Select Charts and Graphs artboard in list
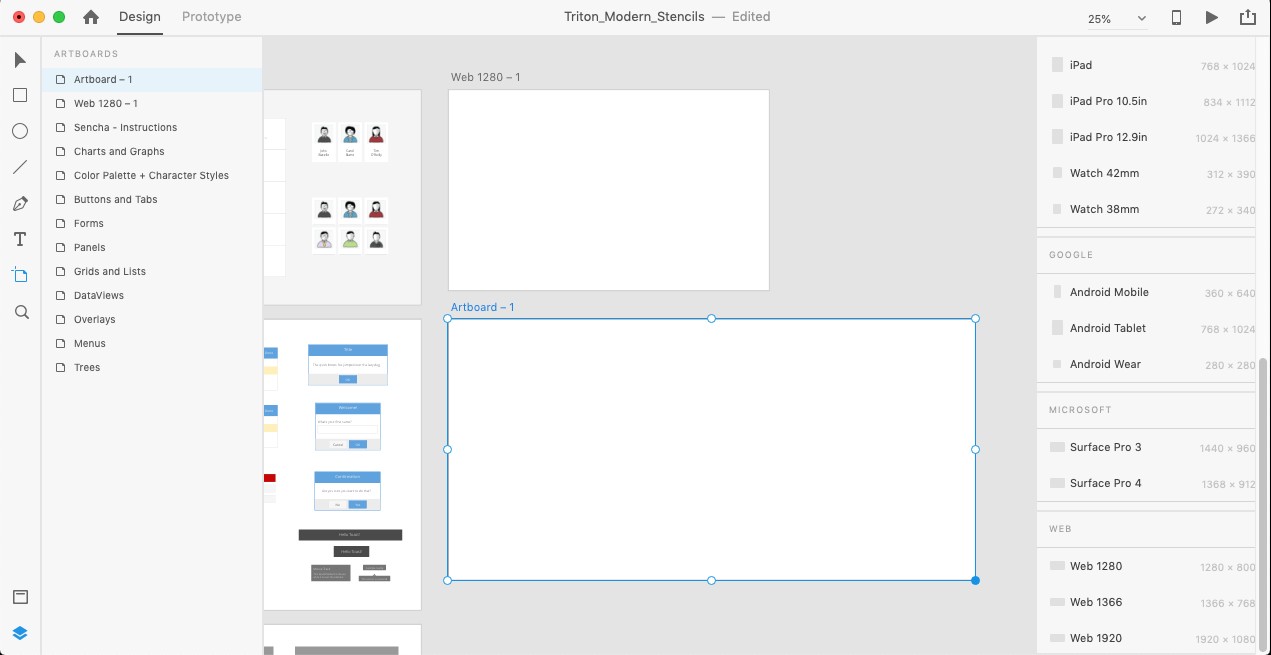The width and height of the screenshot is (1271, 655). 119,151
